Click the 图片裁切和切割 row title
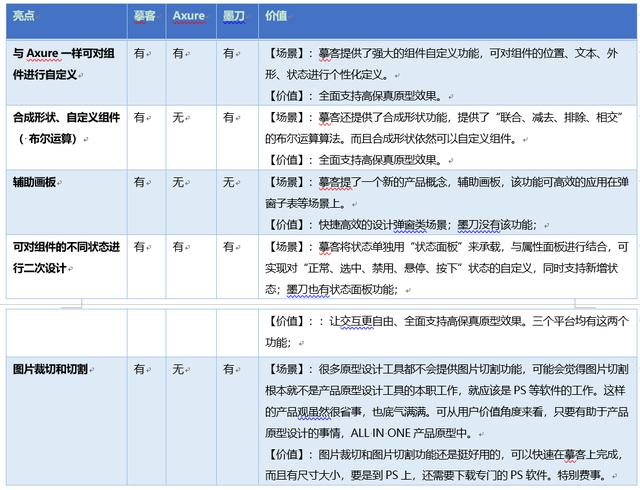The width and height of the screenshot is (640, 490). pos(50,369)
